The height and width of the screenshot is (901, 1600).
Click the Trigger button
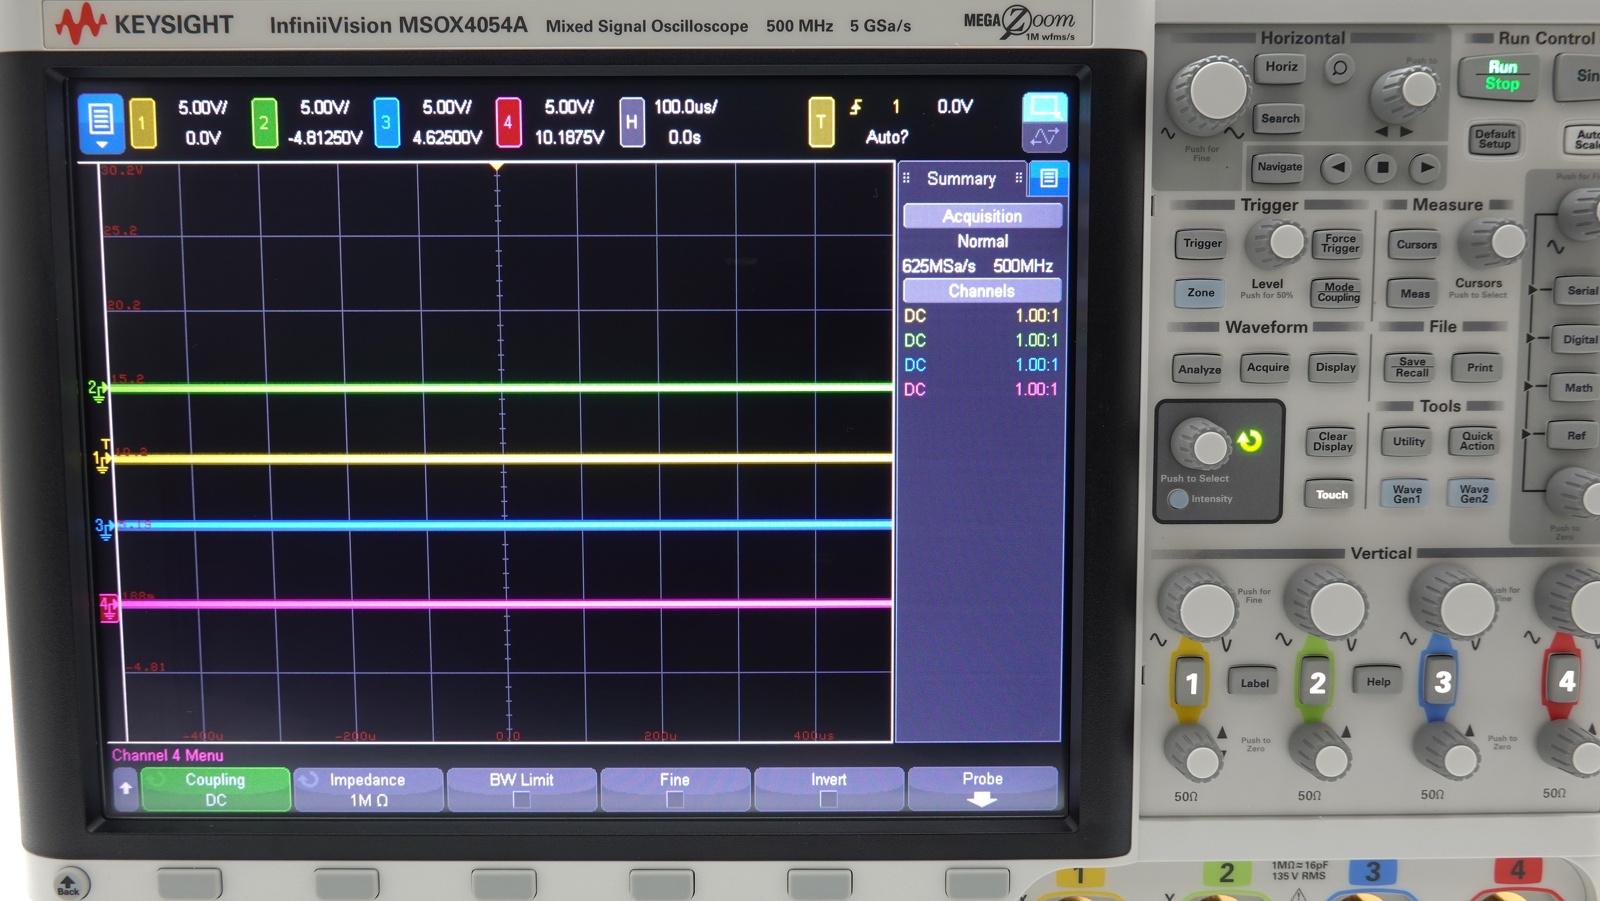[1202, 243]
